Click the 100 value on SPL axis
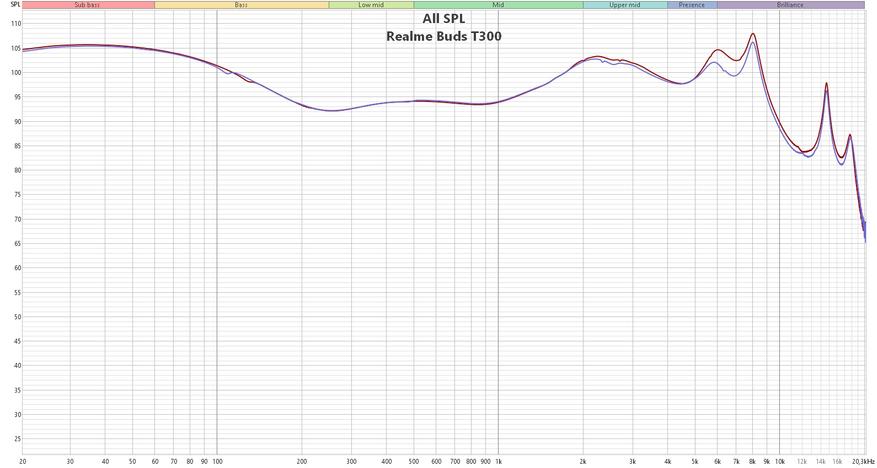The image size is (877, 468). tap(16, 73)
